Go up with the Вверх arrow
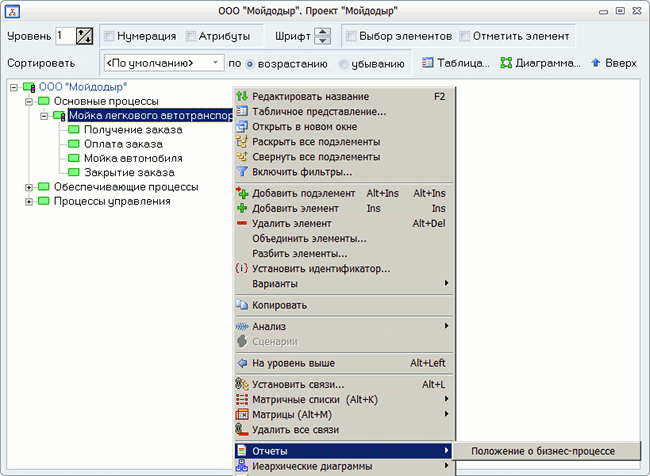 point(614,63)
